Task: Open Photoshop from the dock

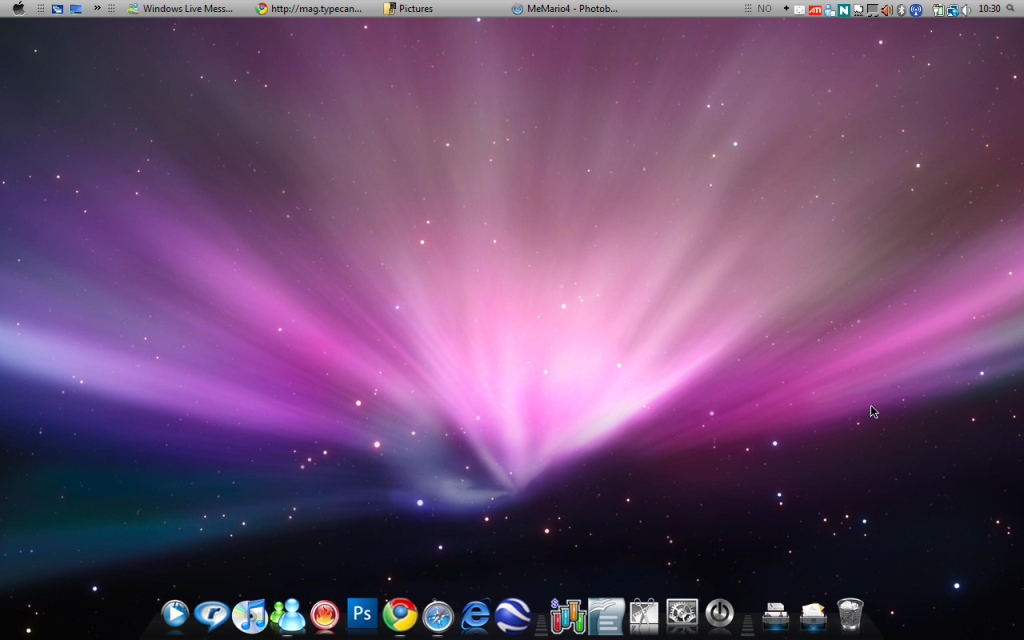Action: click(362, 613)
